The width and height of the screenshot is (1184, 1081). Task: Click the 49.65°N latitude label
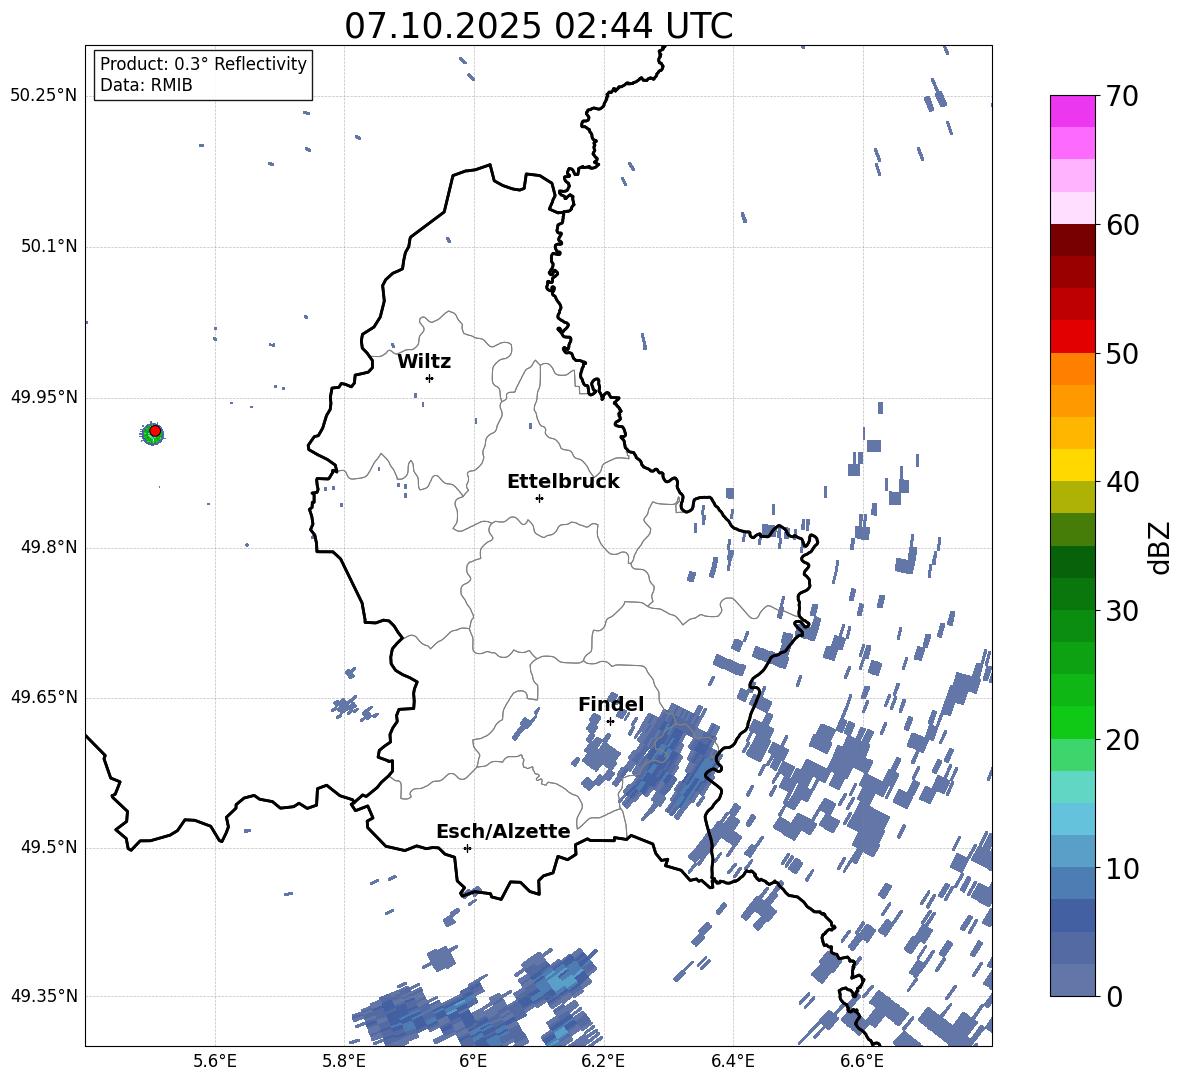tap(44, 697)
